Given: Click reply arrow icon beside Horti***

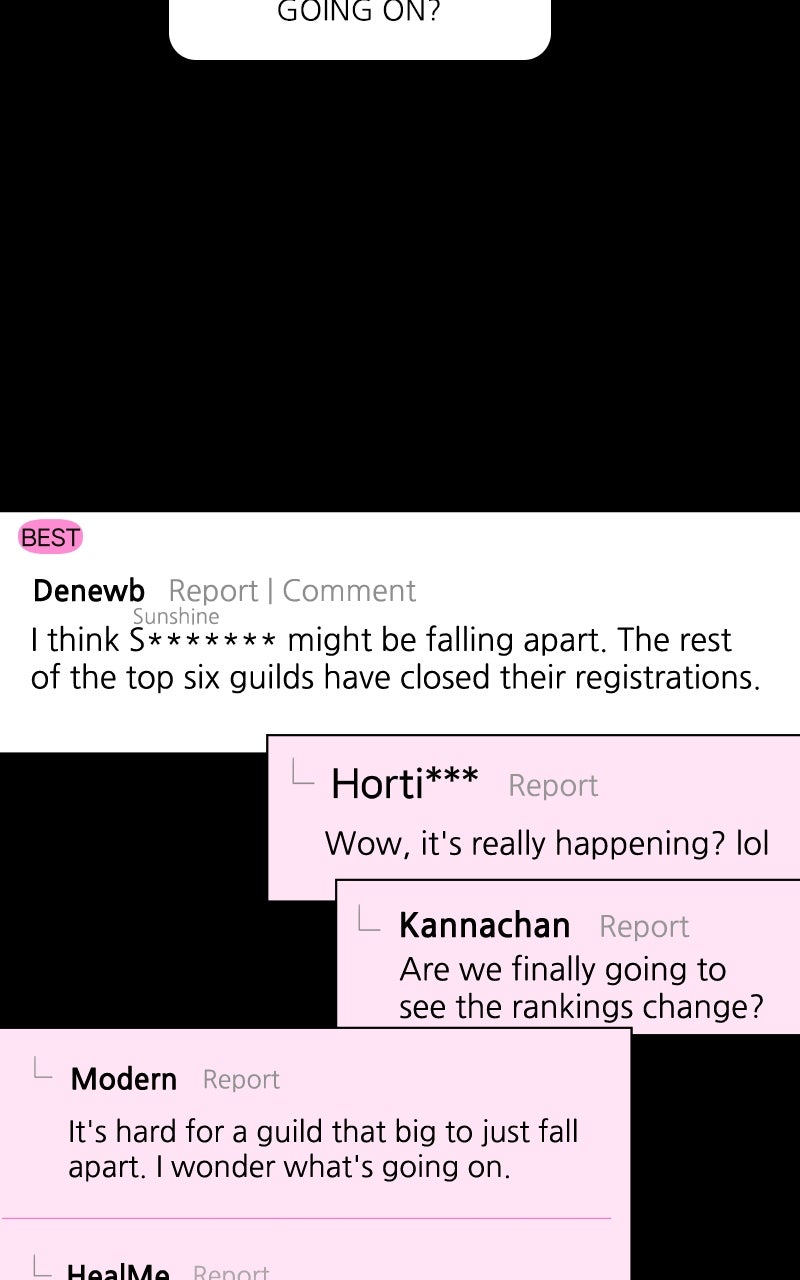Looking at the screenshot, I should pyautogui.click(x=302, y=772).
